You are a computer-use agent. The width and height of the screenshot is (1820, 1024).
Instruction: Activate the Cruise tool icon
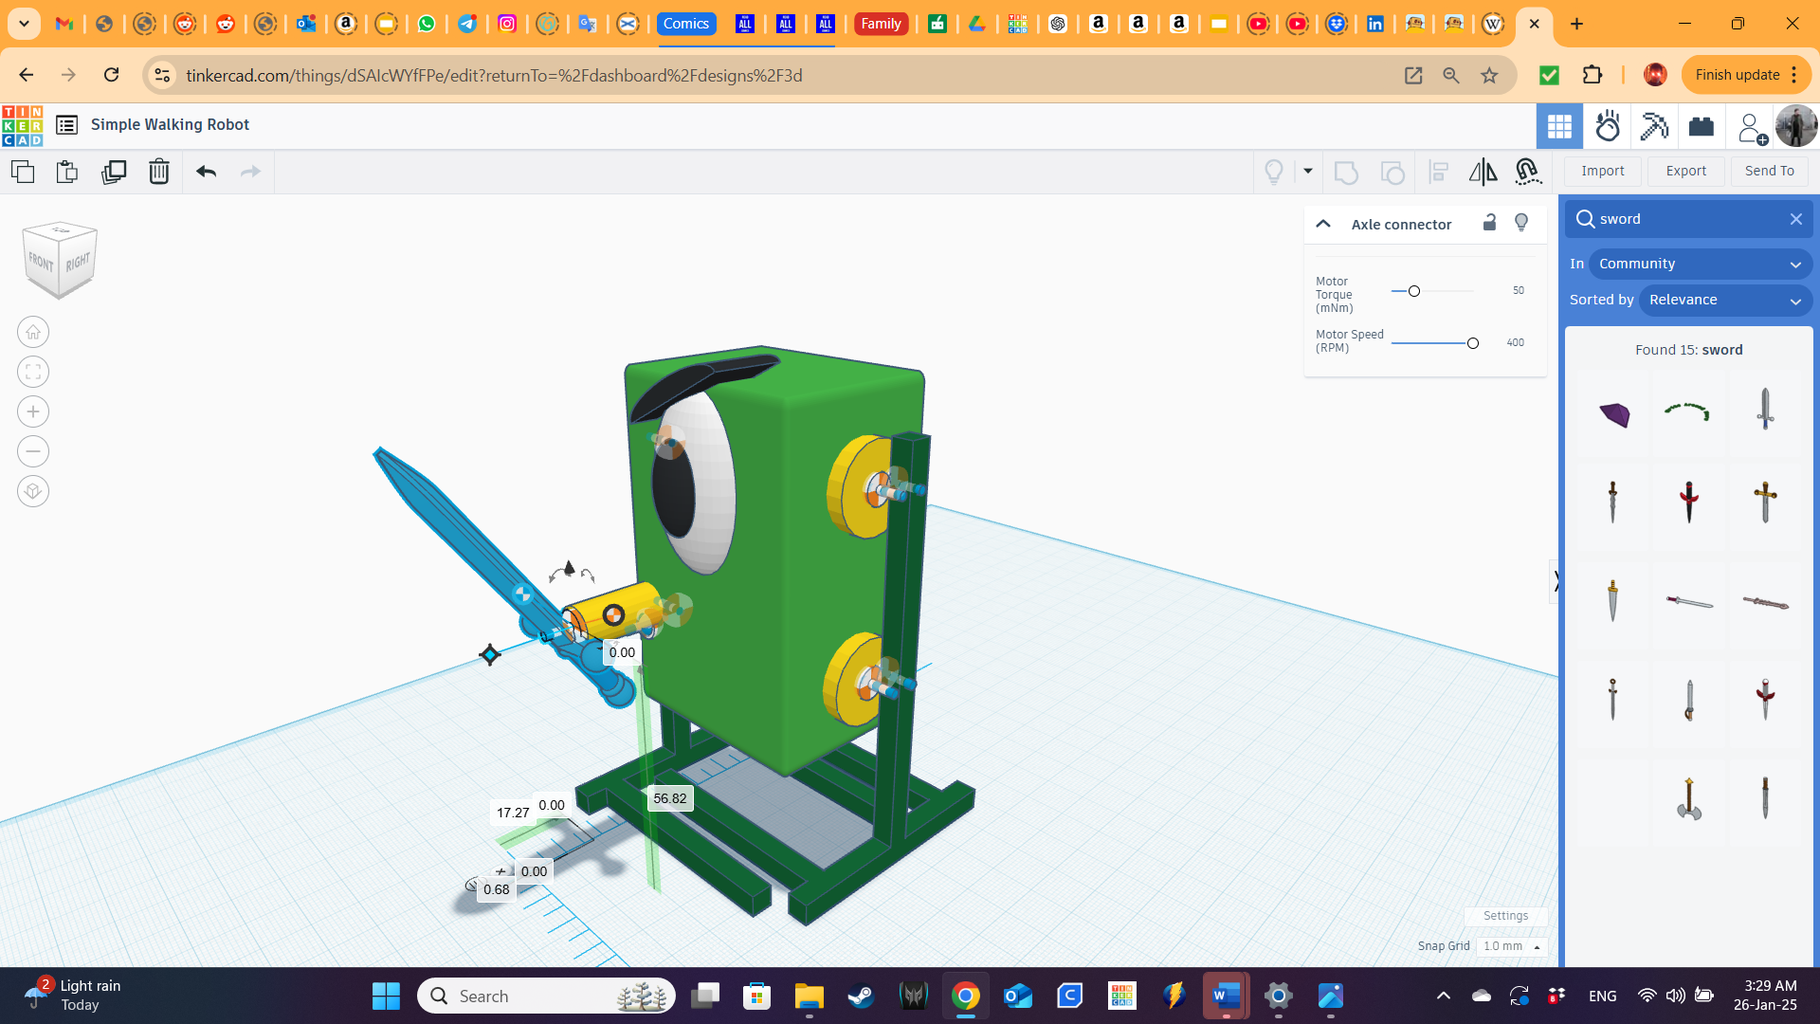coord(1527,172)
